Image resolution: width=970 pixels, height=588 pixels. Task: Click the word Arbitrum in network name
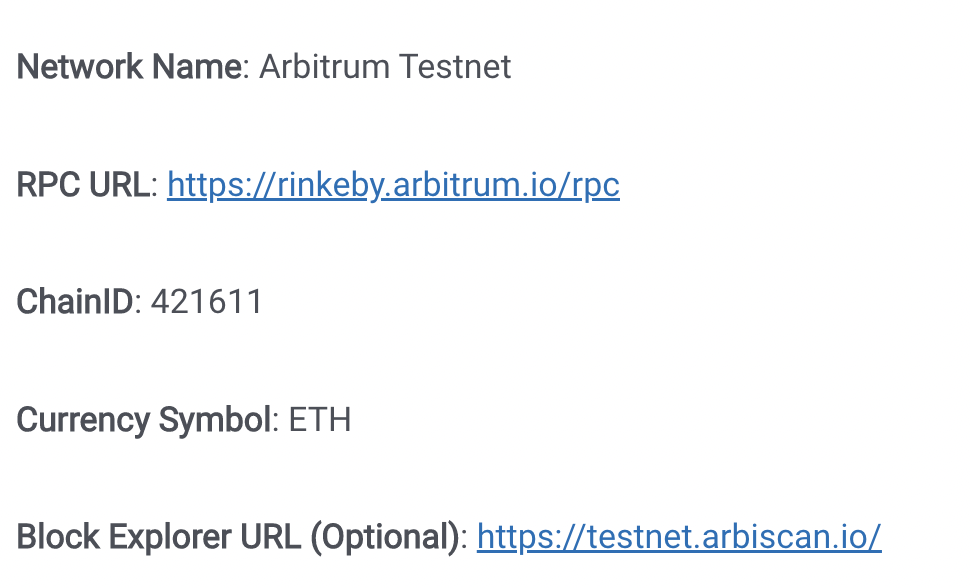tap(324, 67)
